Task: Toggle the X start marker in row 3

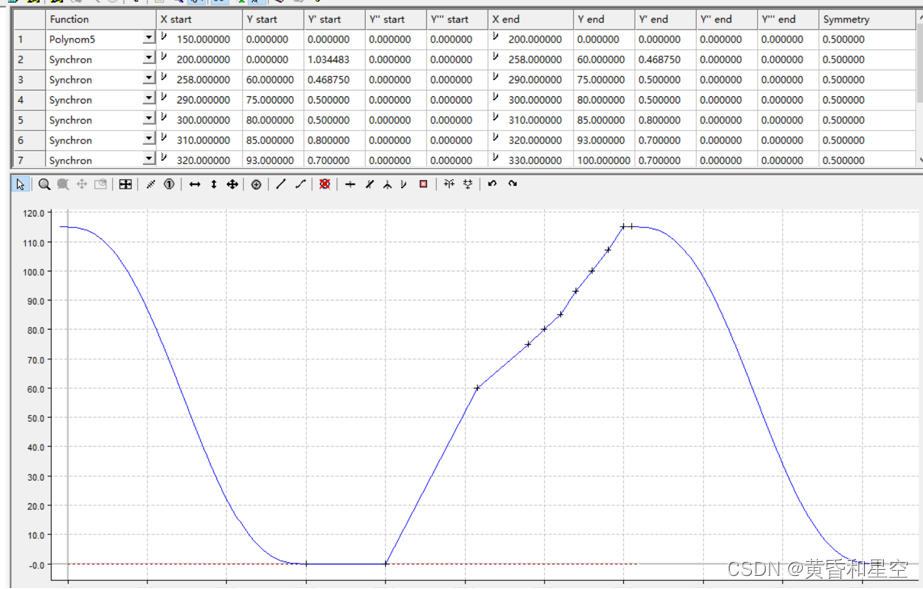Action: pyautogui.click(x=164, y=77)
